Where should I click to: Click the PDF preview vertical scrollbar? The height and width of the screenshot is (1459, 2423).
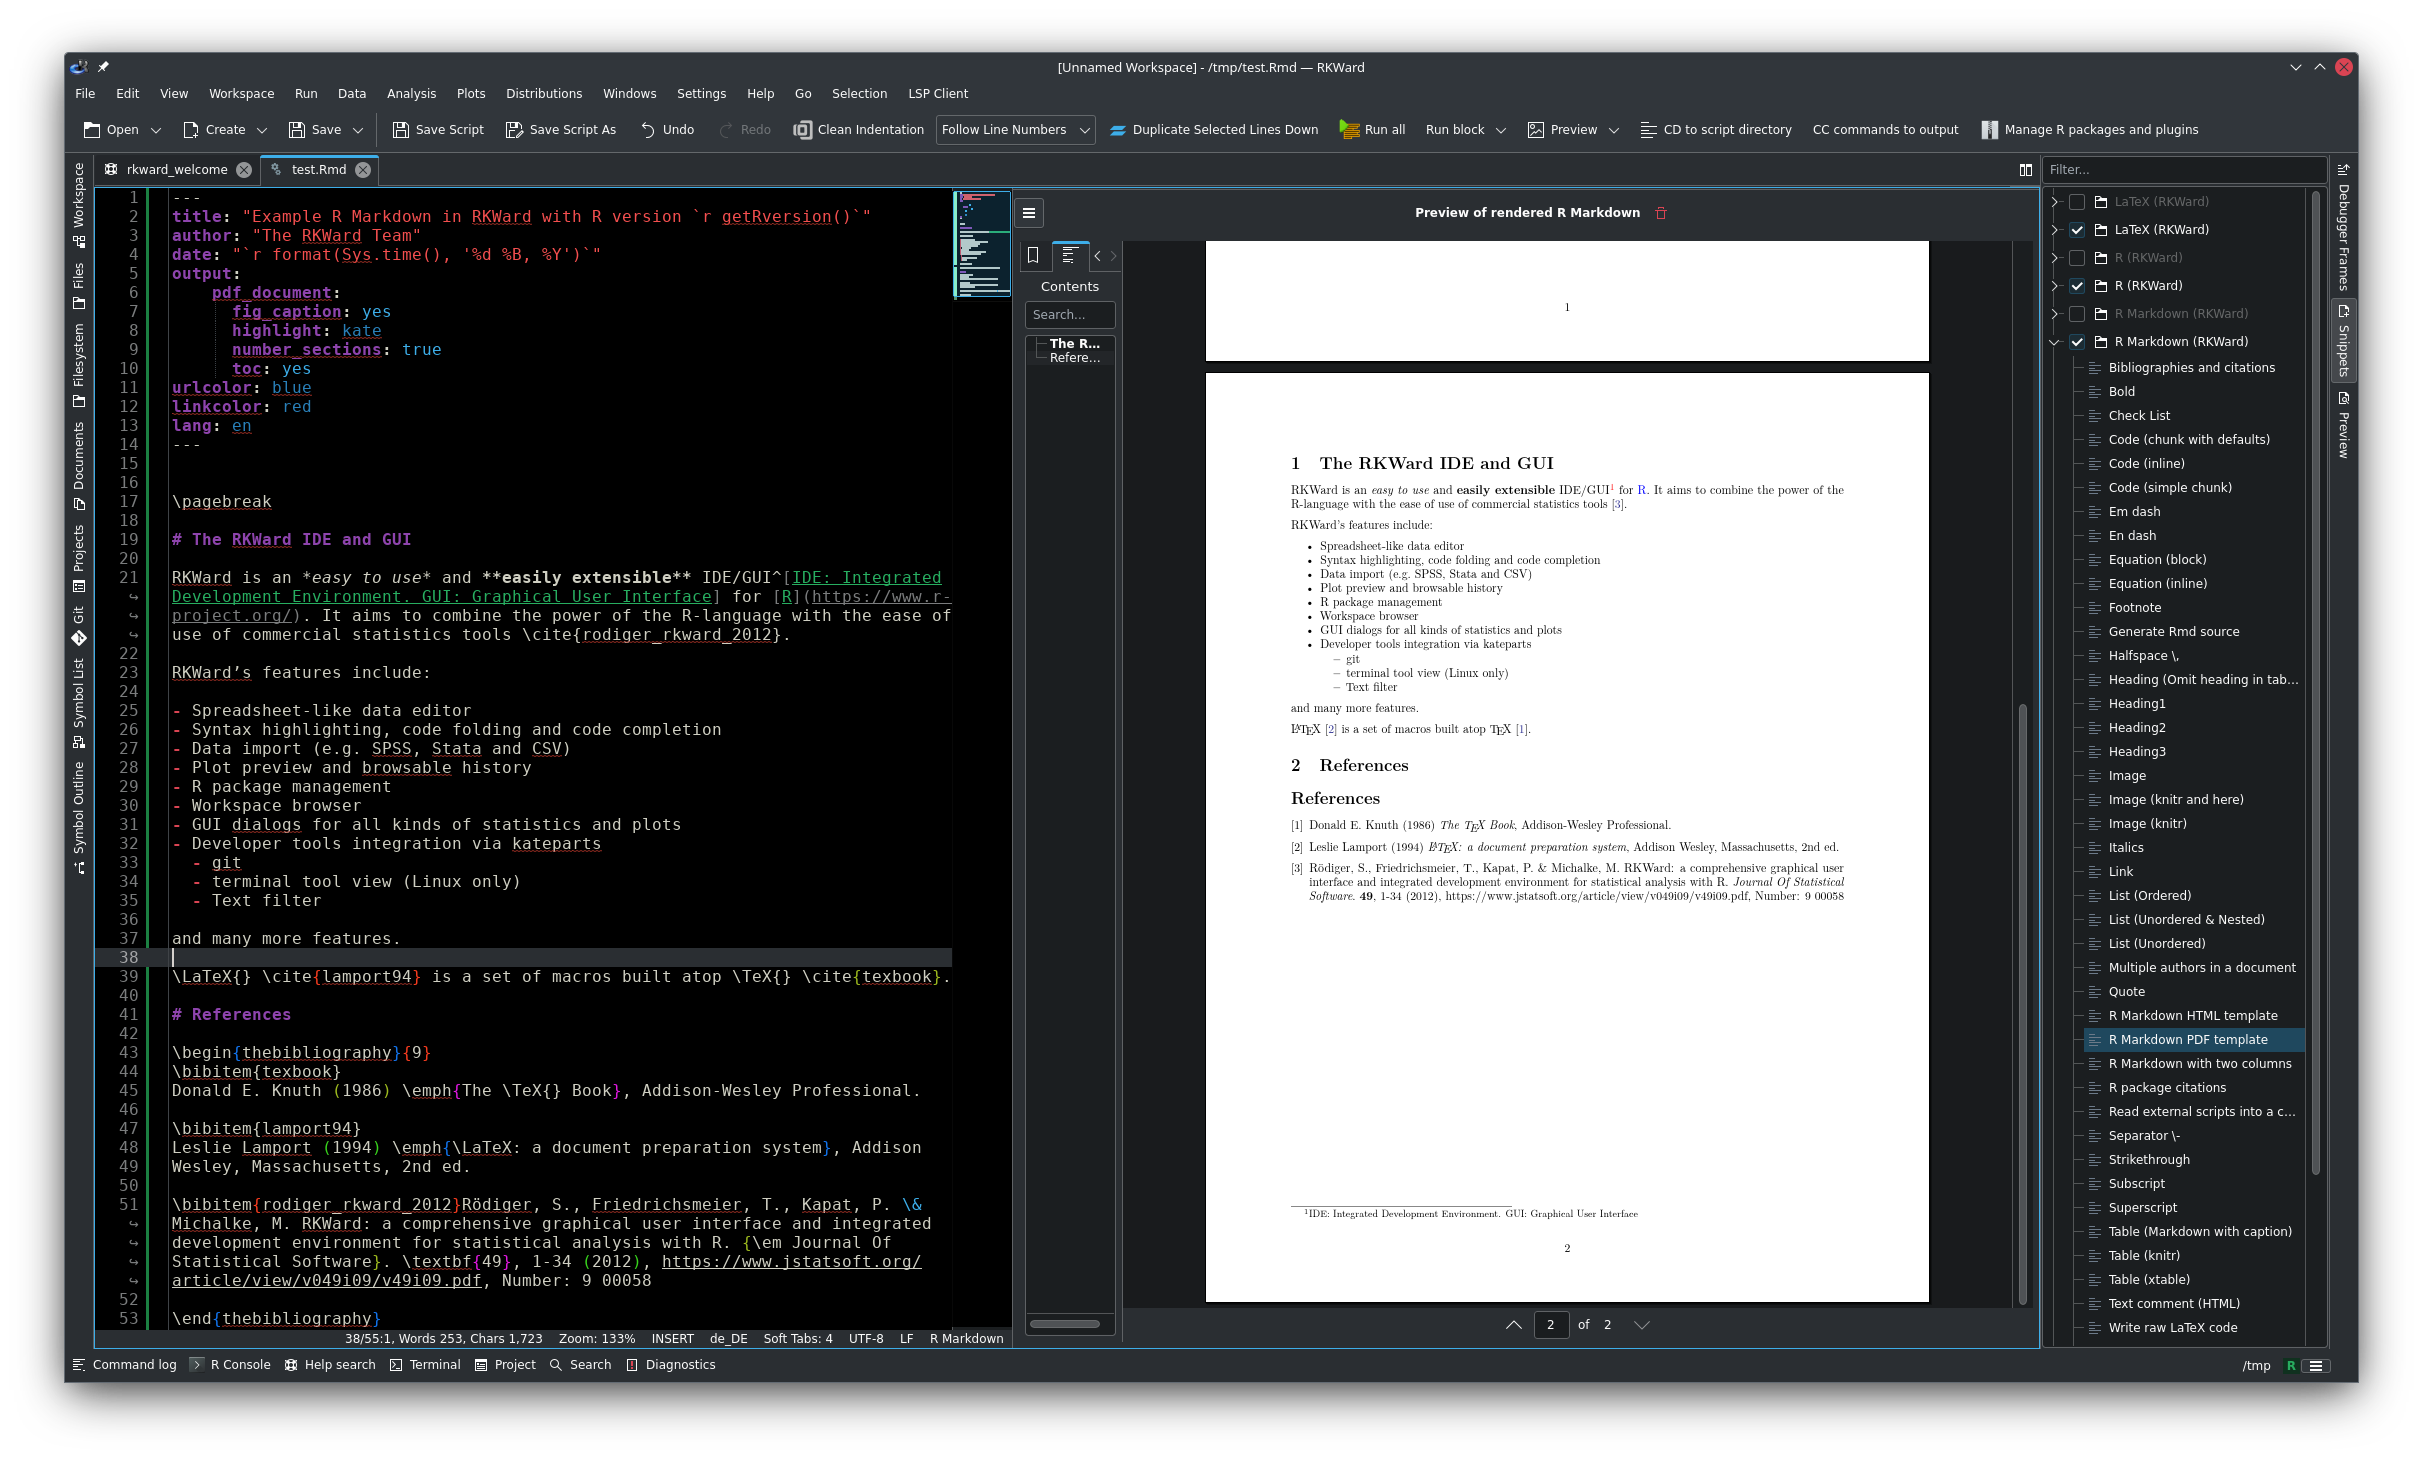tap(2023, 1005)
